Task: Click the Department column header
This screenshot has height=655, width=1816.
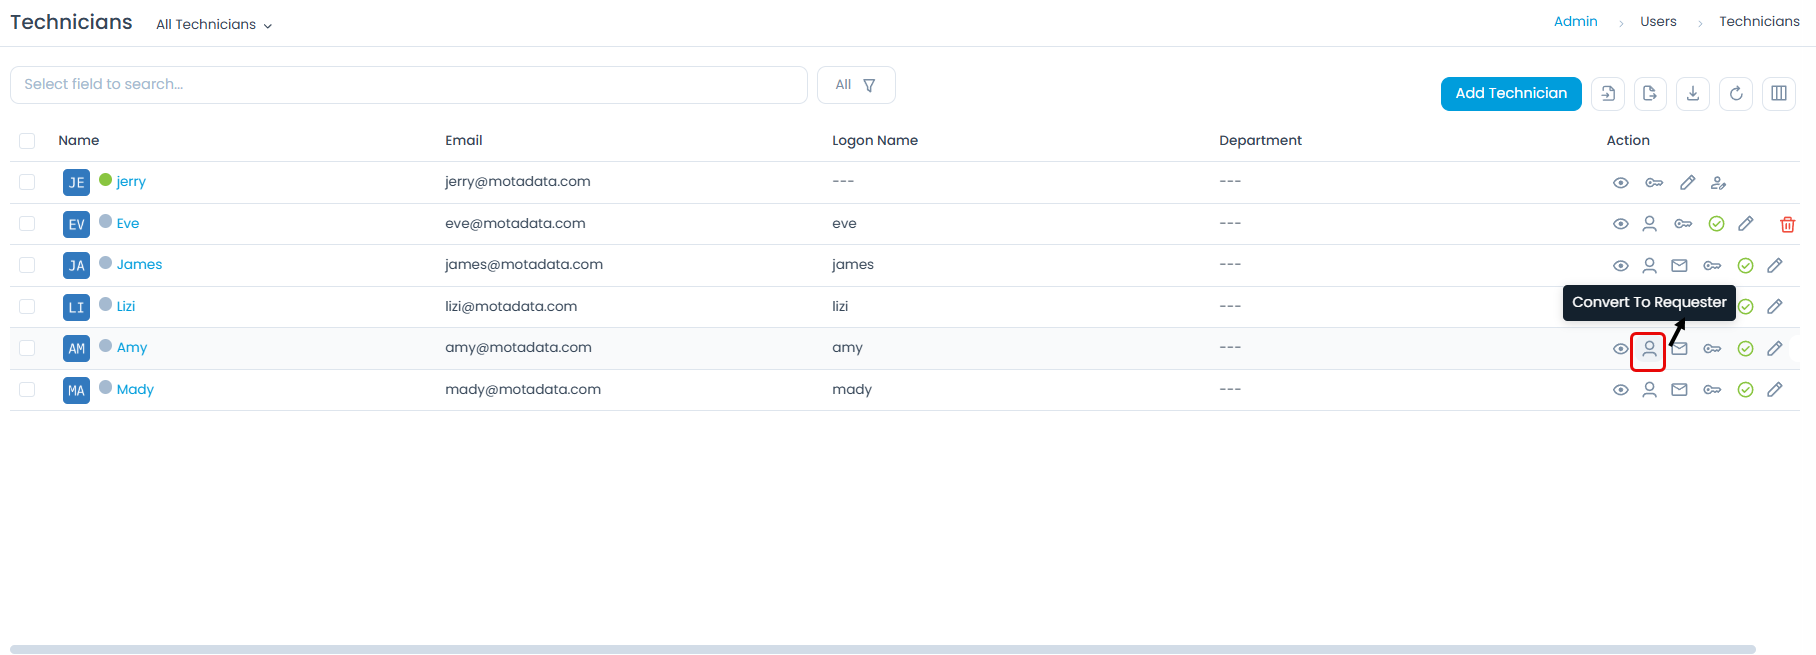Action: (x=1260, y=140)
